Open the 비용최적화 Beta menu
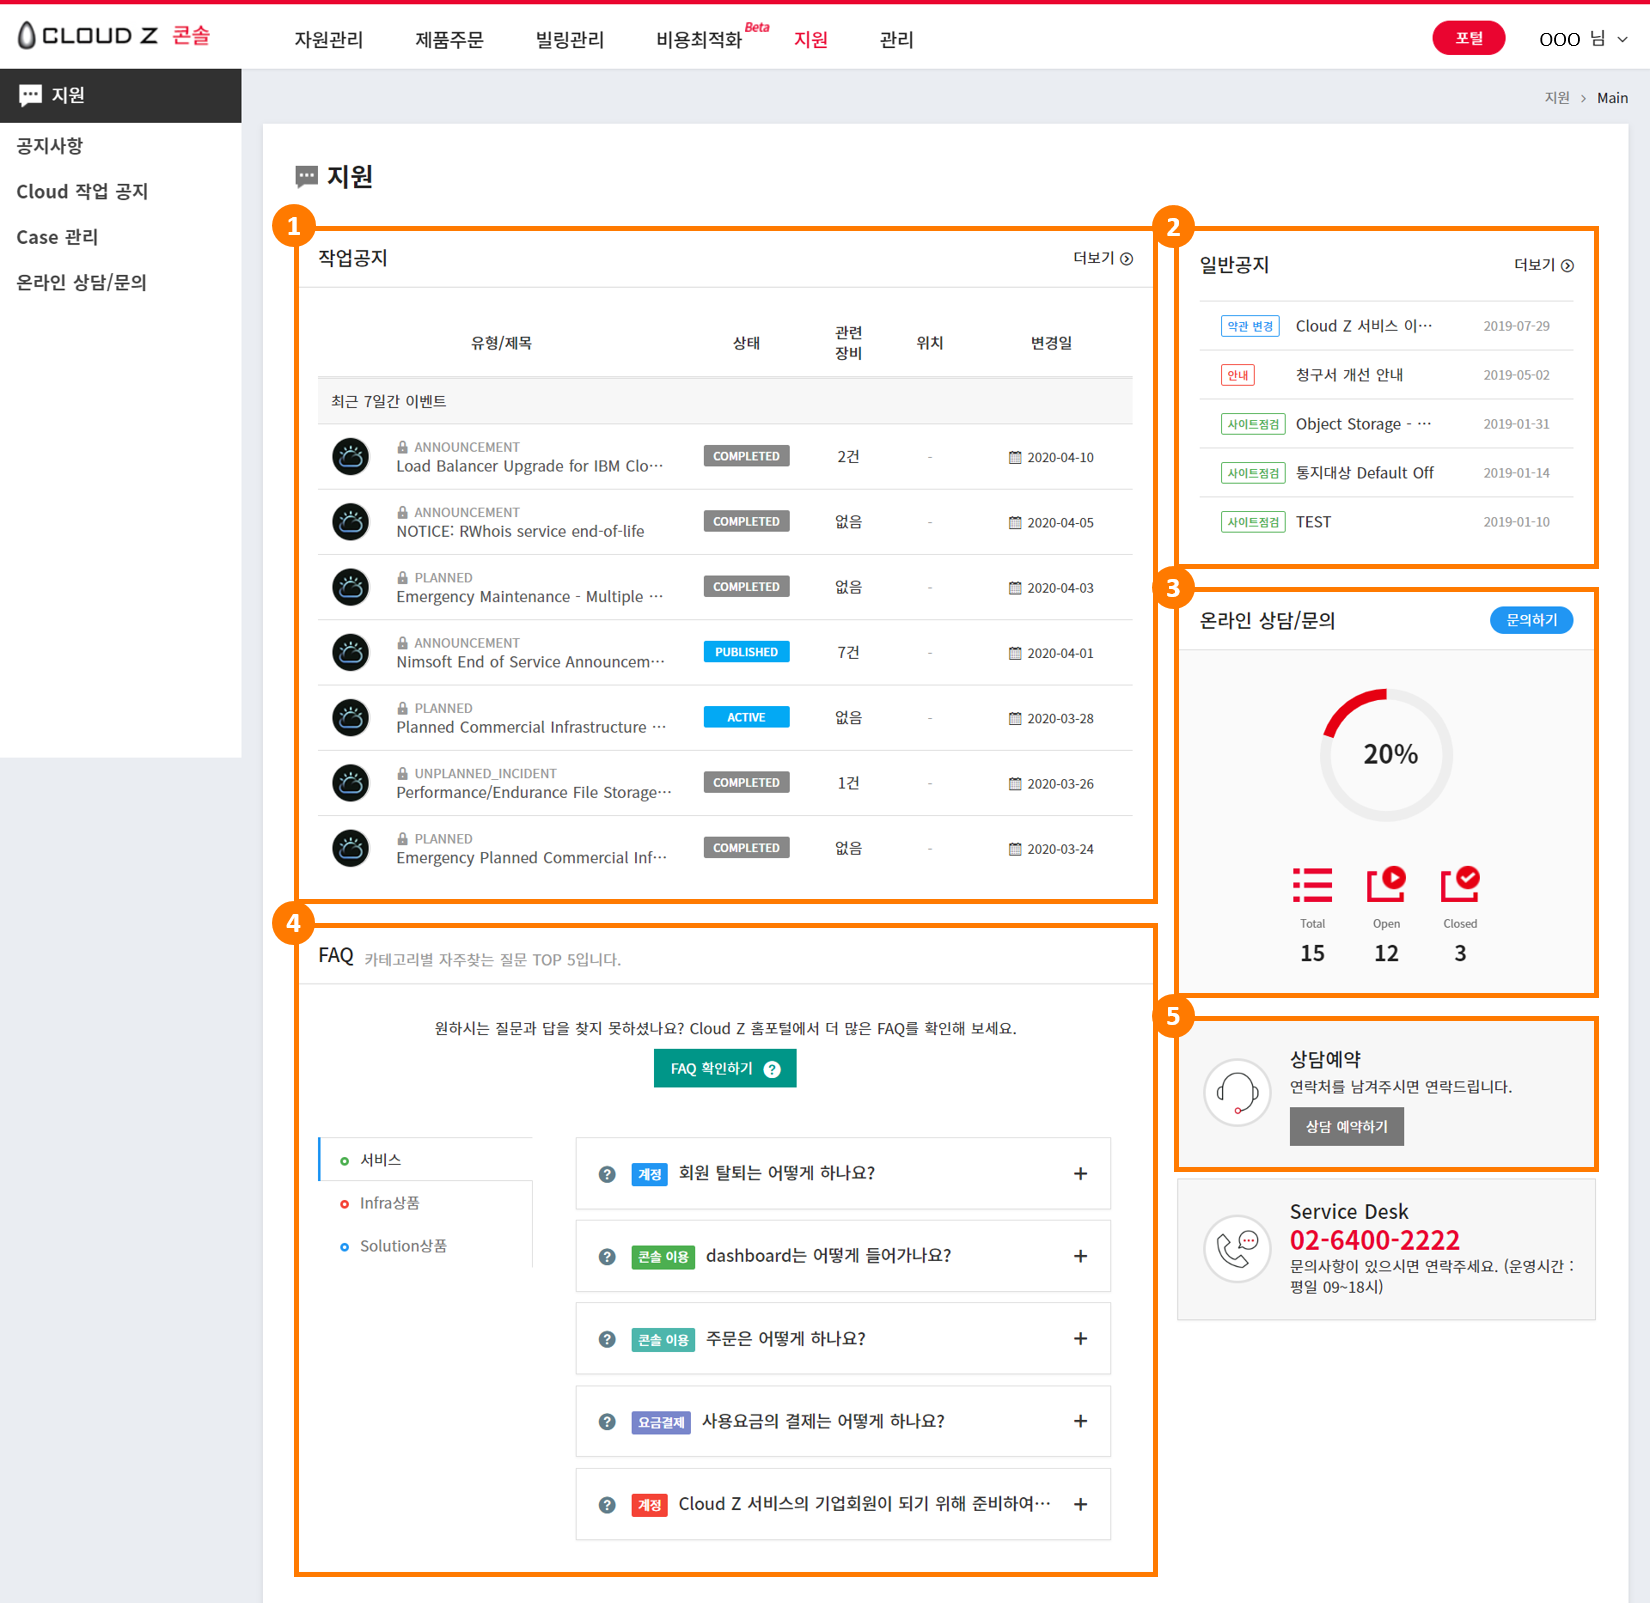Screen dimensions: 1650x1603 (x=712, y=38)
